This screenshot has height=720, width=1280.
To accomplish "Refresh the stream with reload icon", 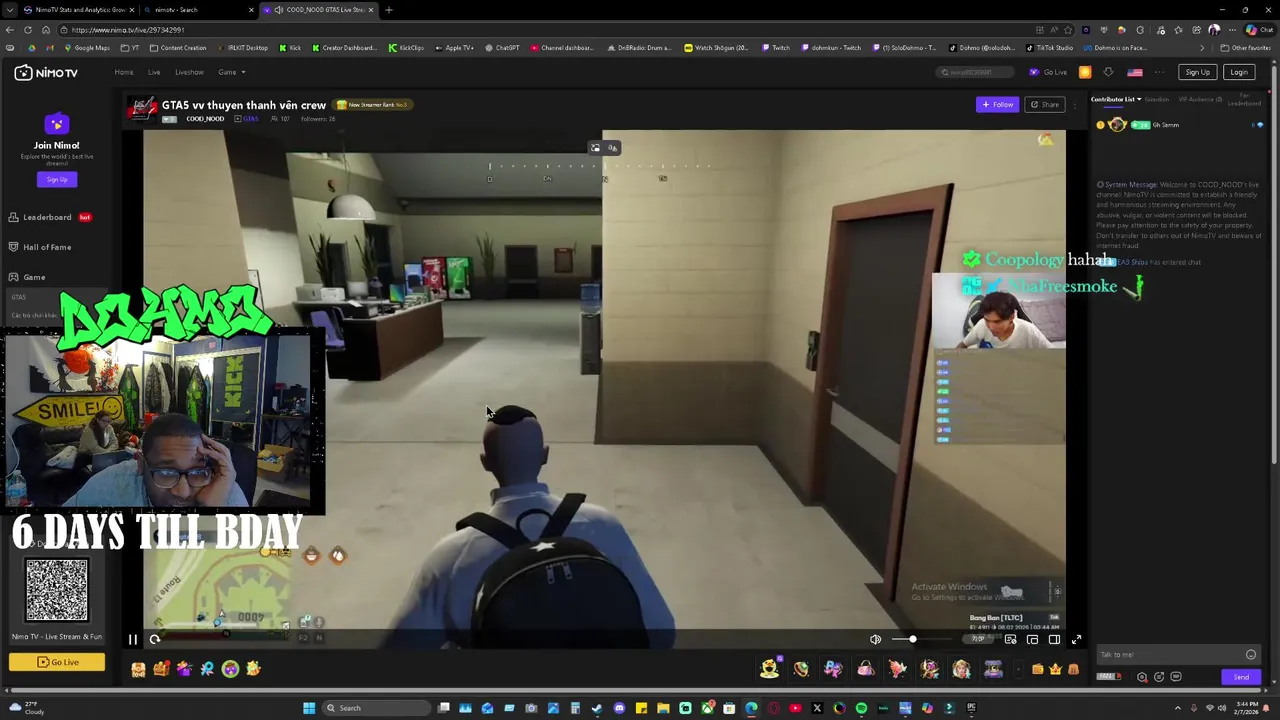I will [155, 639].
